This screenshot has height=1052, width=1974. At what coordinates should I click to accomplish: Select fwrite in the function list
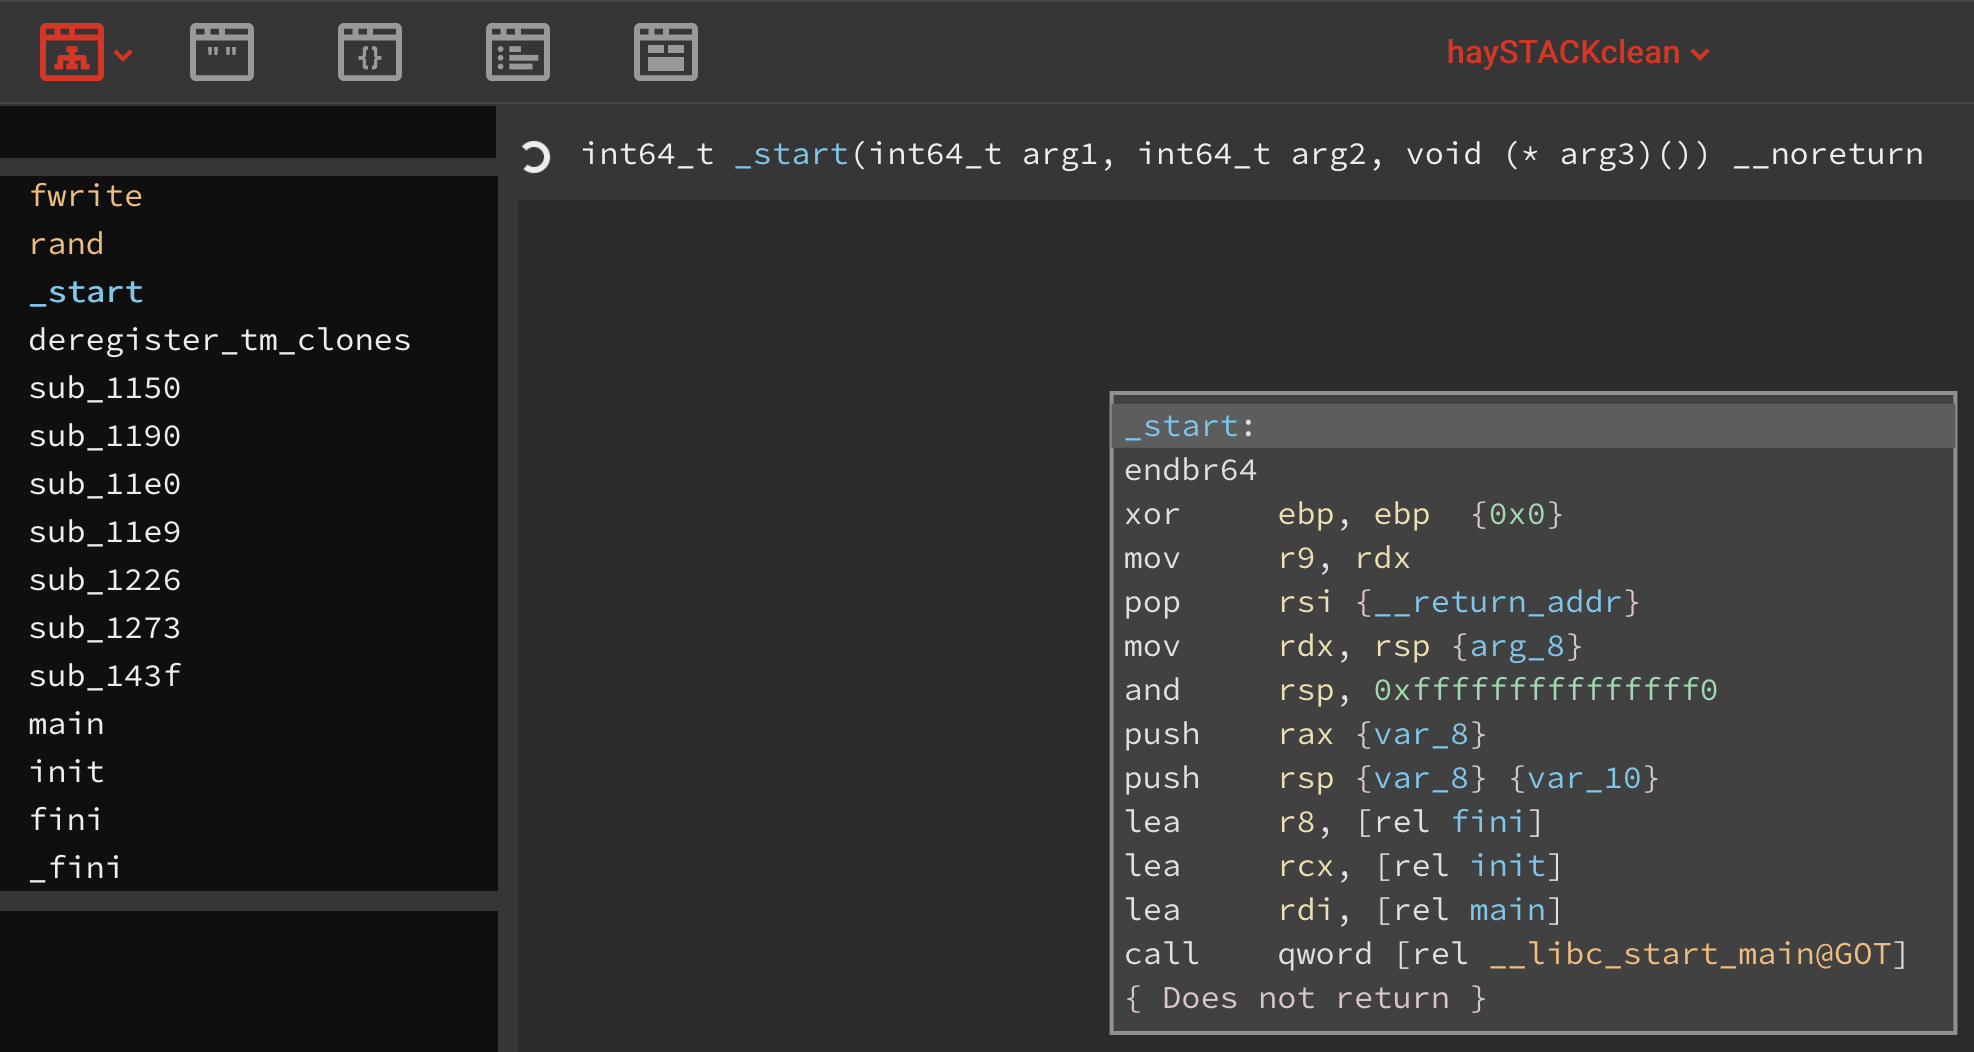[86, 196]
